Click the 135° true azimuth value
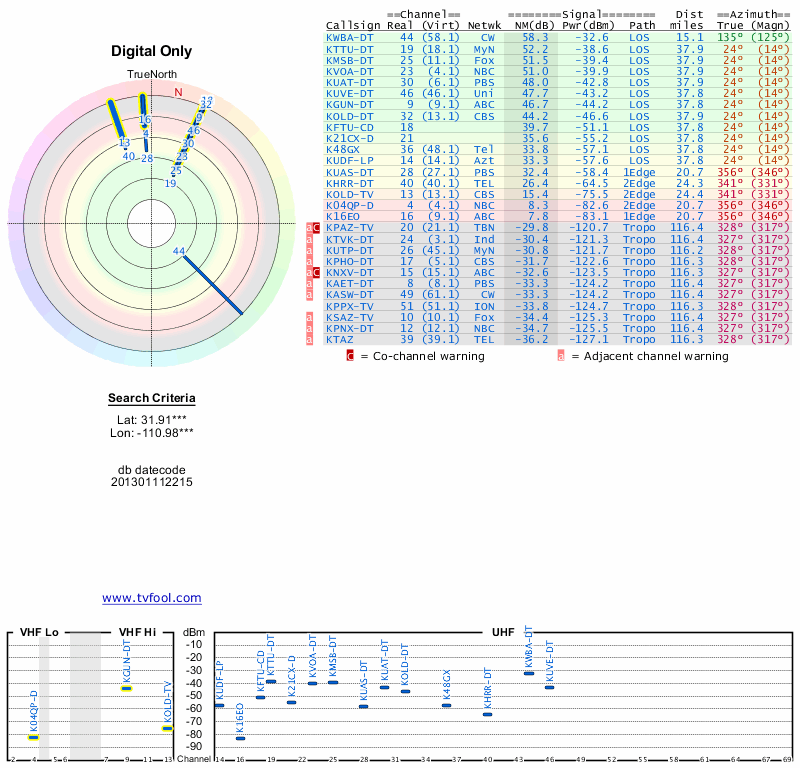Screen dimensions: 800x768 point(730,37)
